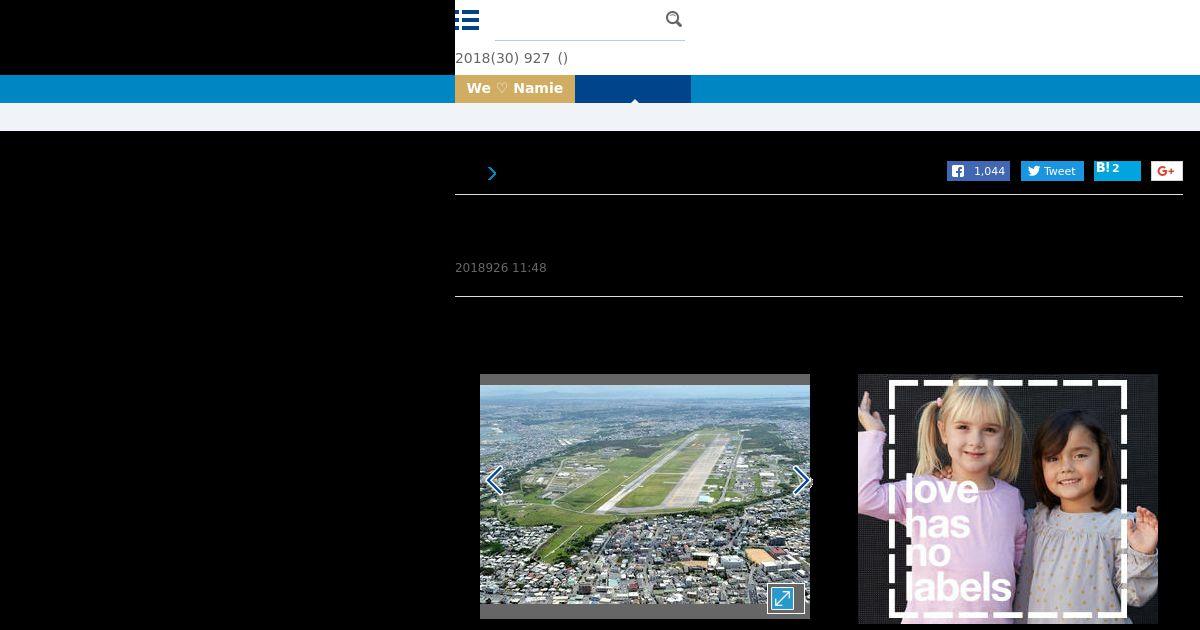This screenshot has width=1200, height=630.
Task: Click the Tweet share button
Action: 1052,171
